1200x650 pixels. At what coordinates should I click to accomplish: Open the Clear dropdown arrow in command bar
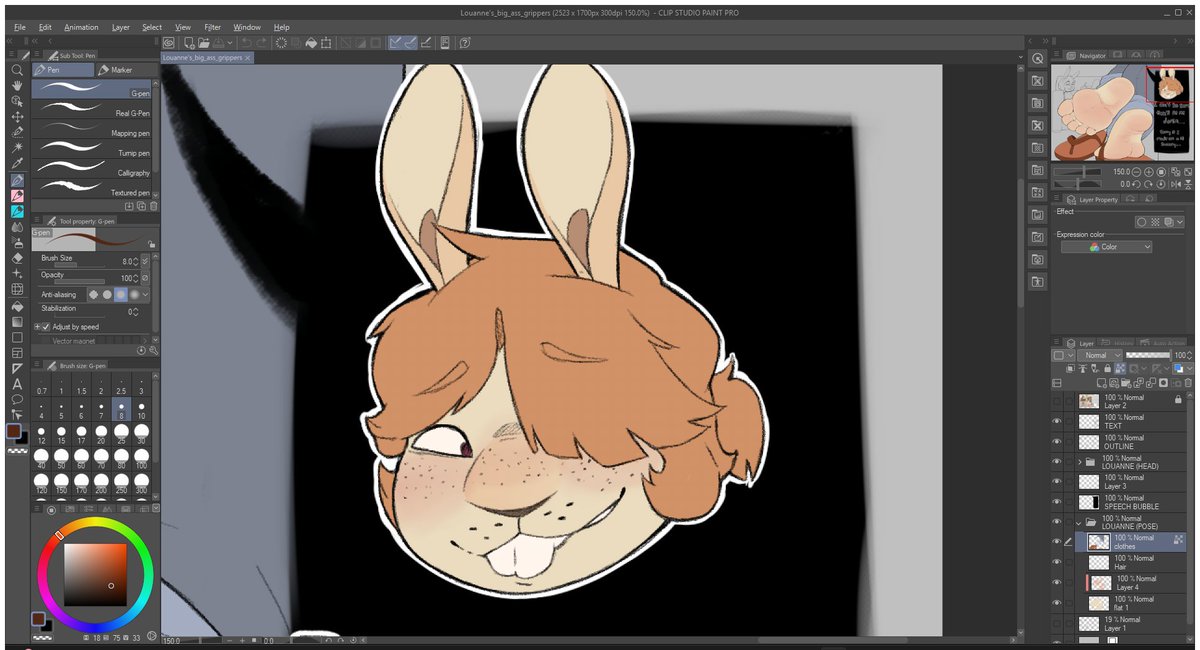coord(230,43)
